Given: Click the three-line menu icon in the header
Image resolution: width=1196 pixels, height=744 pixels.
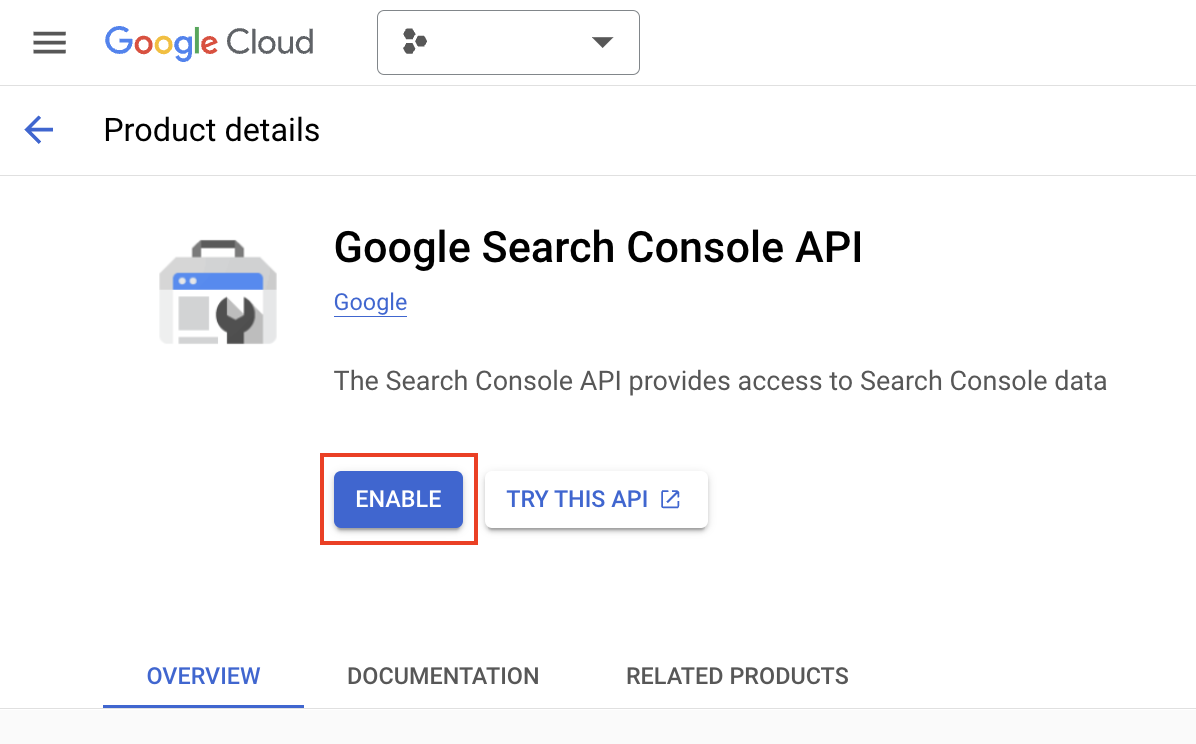Looking at the screenshot, I should click(x=48, y=42).
